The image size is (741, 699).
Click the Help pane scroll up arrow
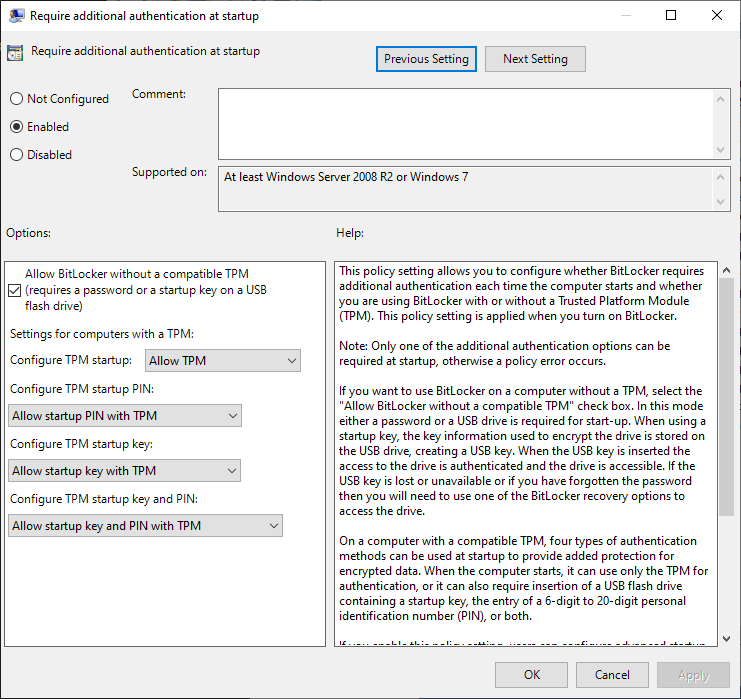[x=726, y=270]
